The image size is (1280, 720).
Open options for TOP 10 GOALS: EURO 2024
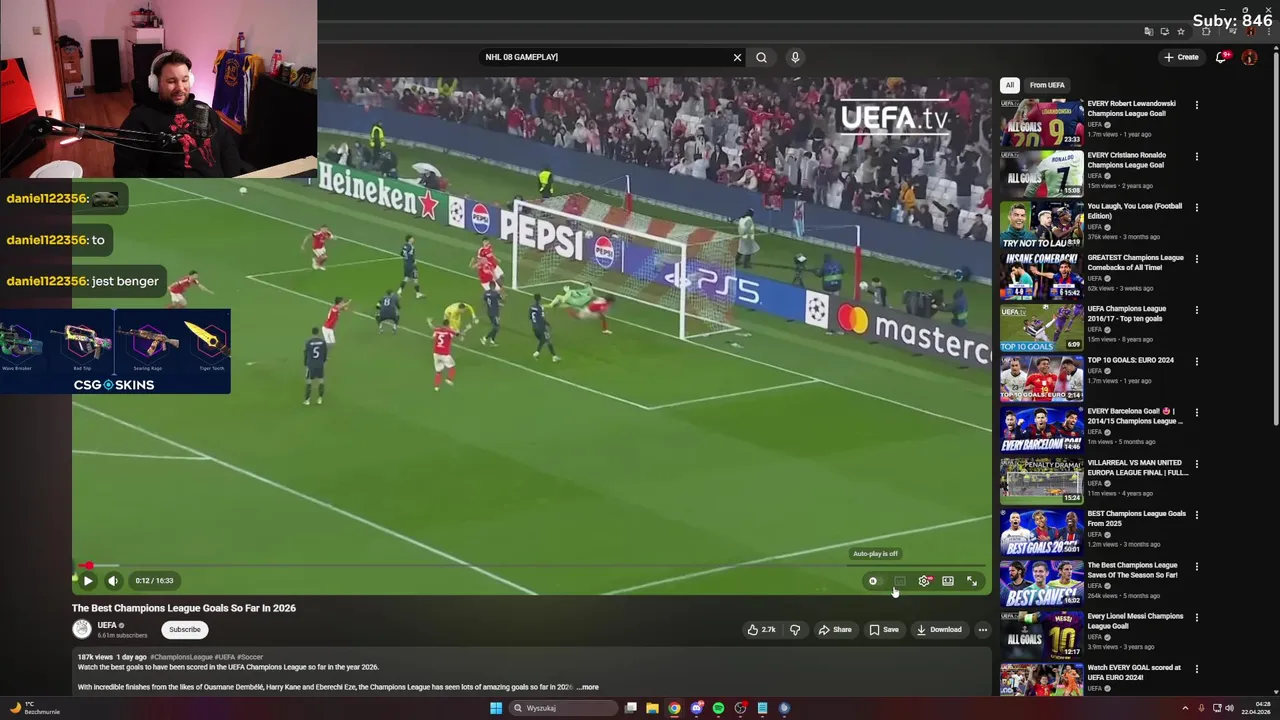point(1196,361)
